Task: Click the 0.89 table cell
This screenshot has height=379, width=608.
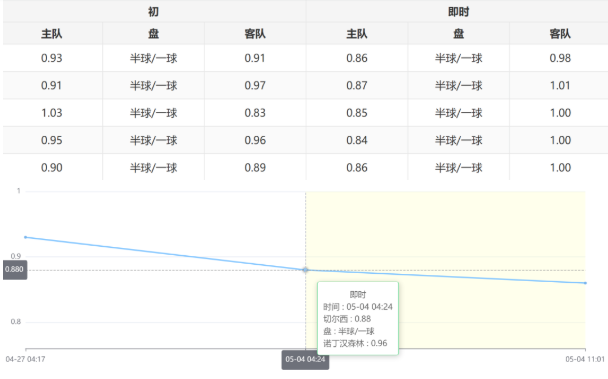Action: pyautogui.click(x=255, y=168)
